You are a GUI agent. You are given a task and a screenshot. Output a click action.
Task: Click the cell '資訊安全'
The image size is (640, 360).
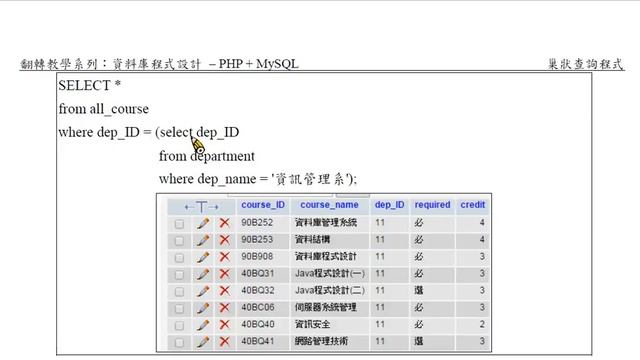[x=312, y=324]
